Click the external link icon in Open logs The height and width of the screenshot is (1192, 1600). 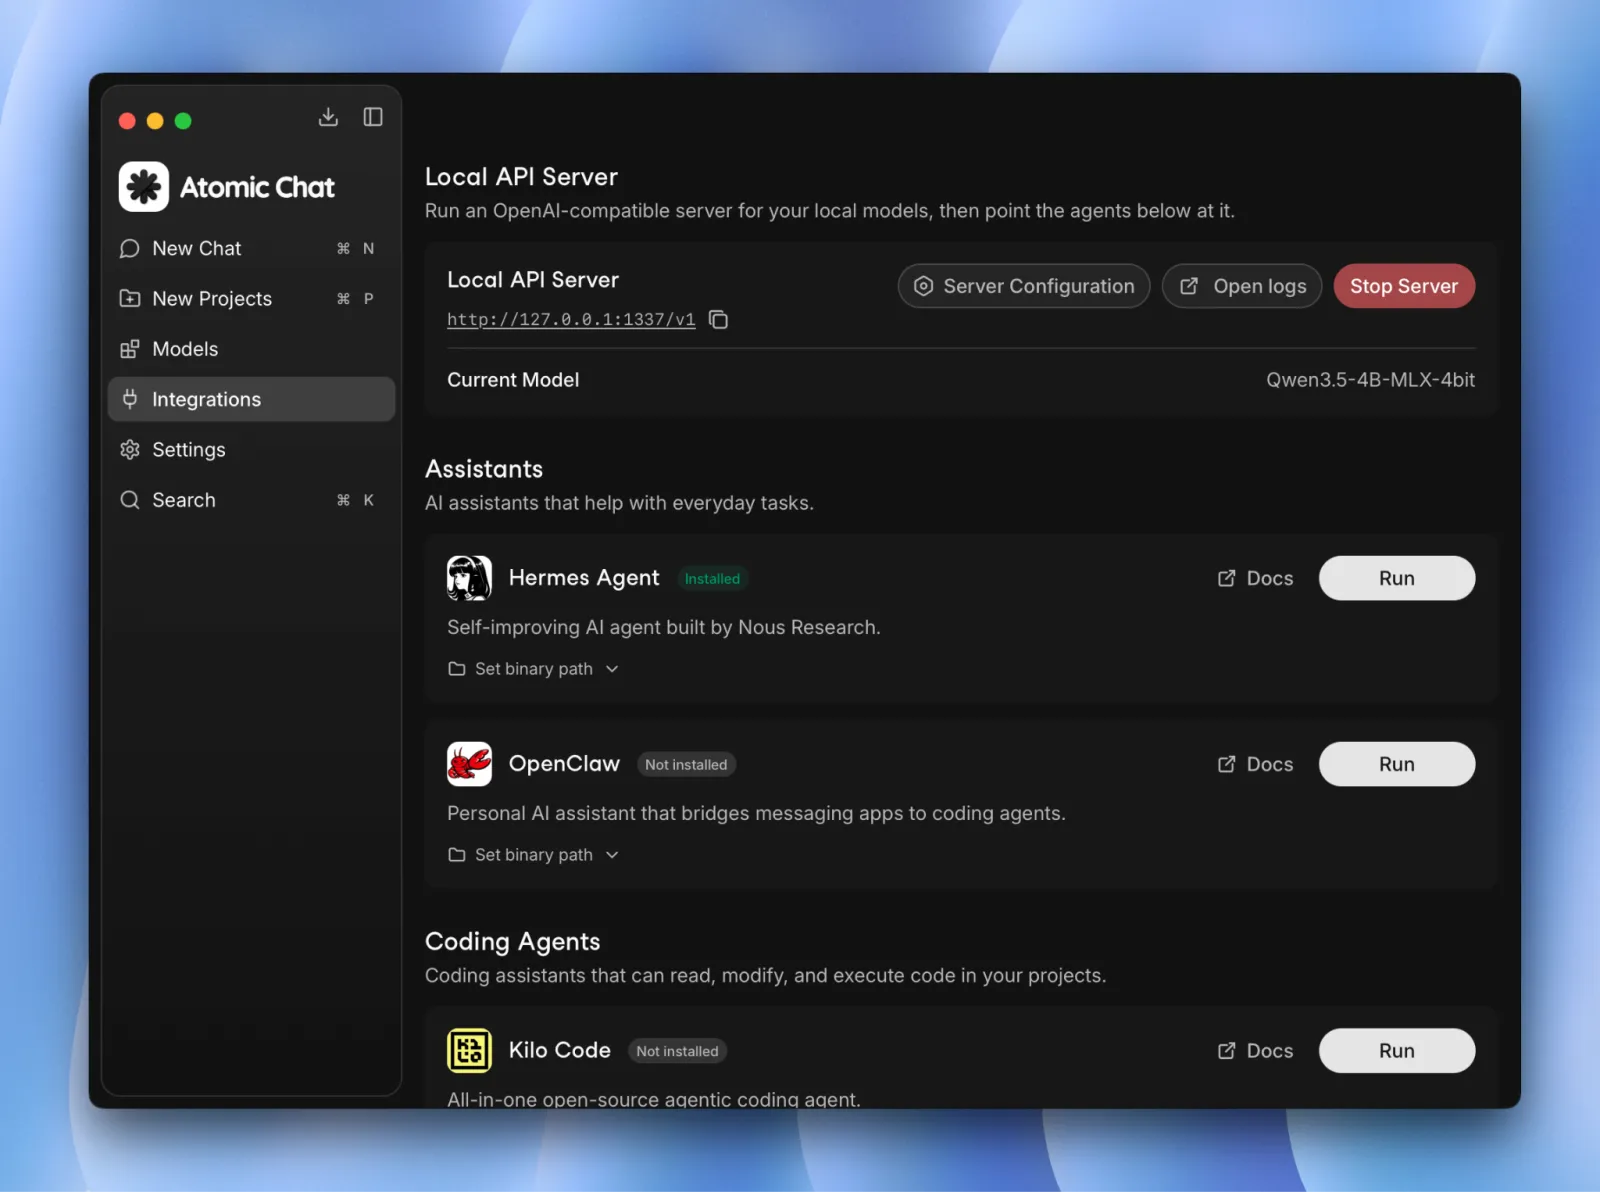pos(1189,286)
